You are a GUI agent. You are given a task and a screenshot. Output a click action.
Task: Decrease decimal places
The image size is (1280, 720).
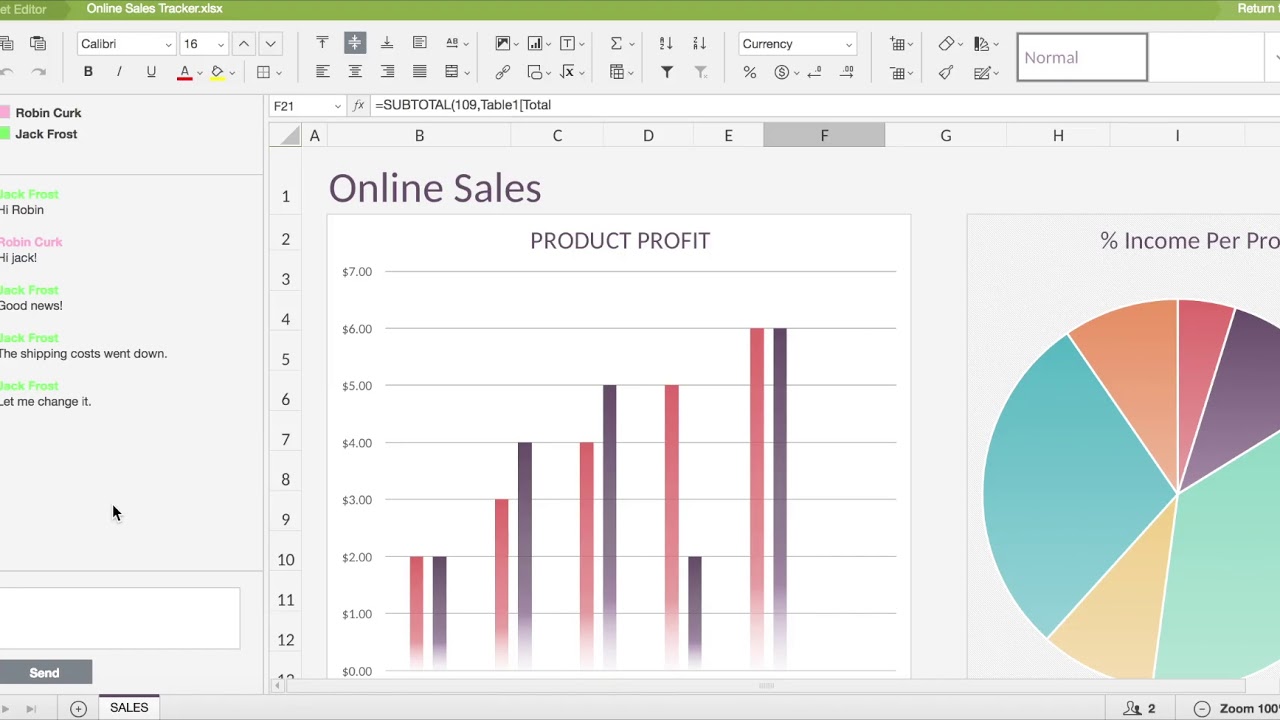[814, 72]
